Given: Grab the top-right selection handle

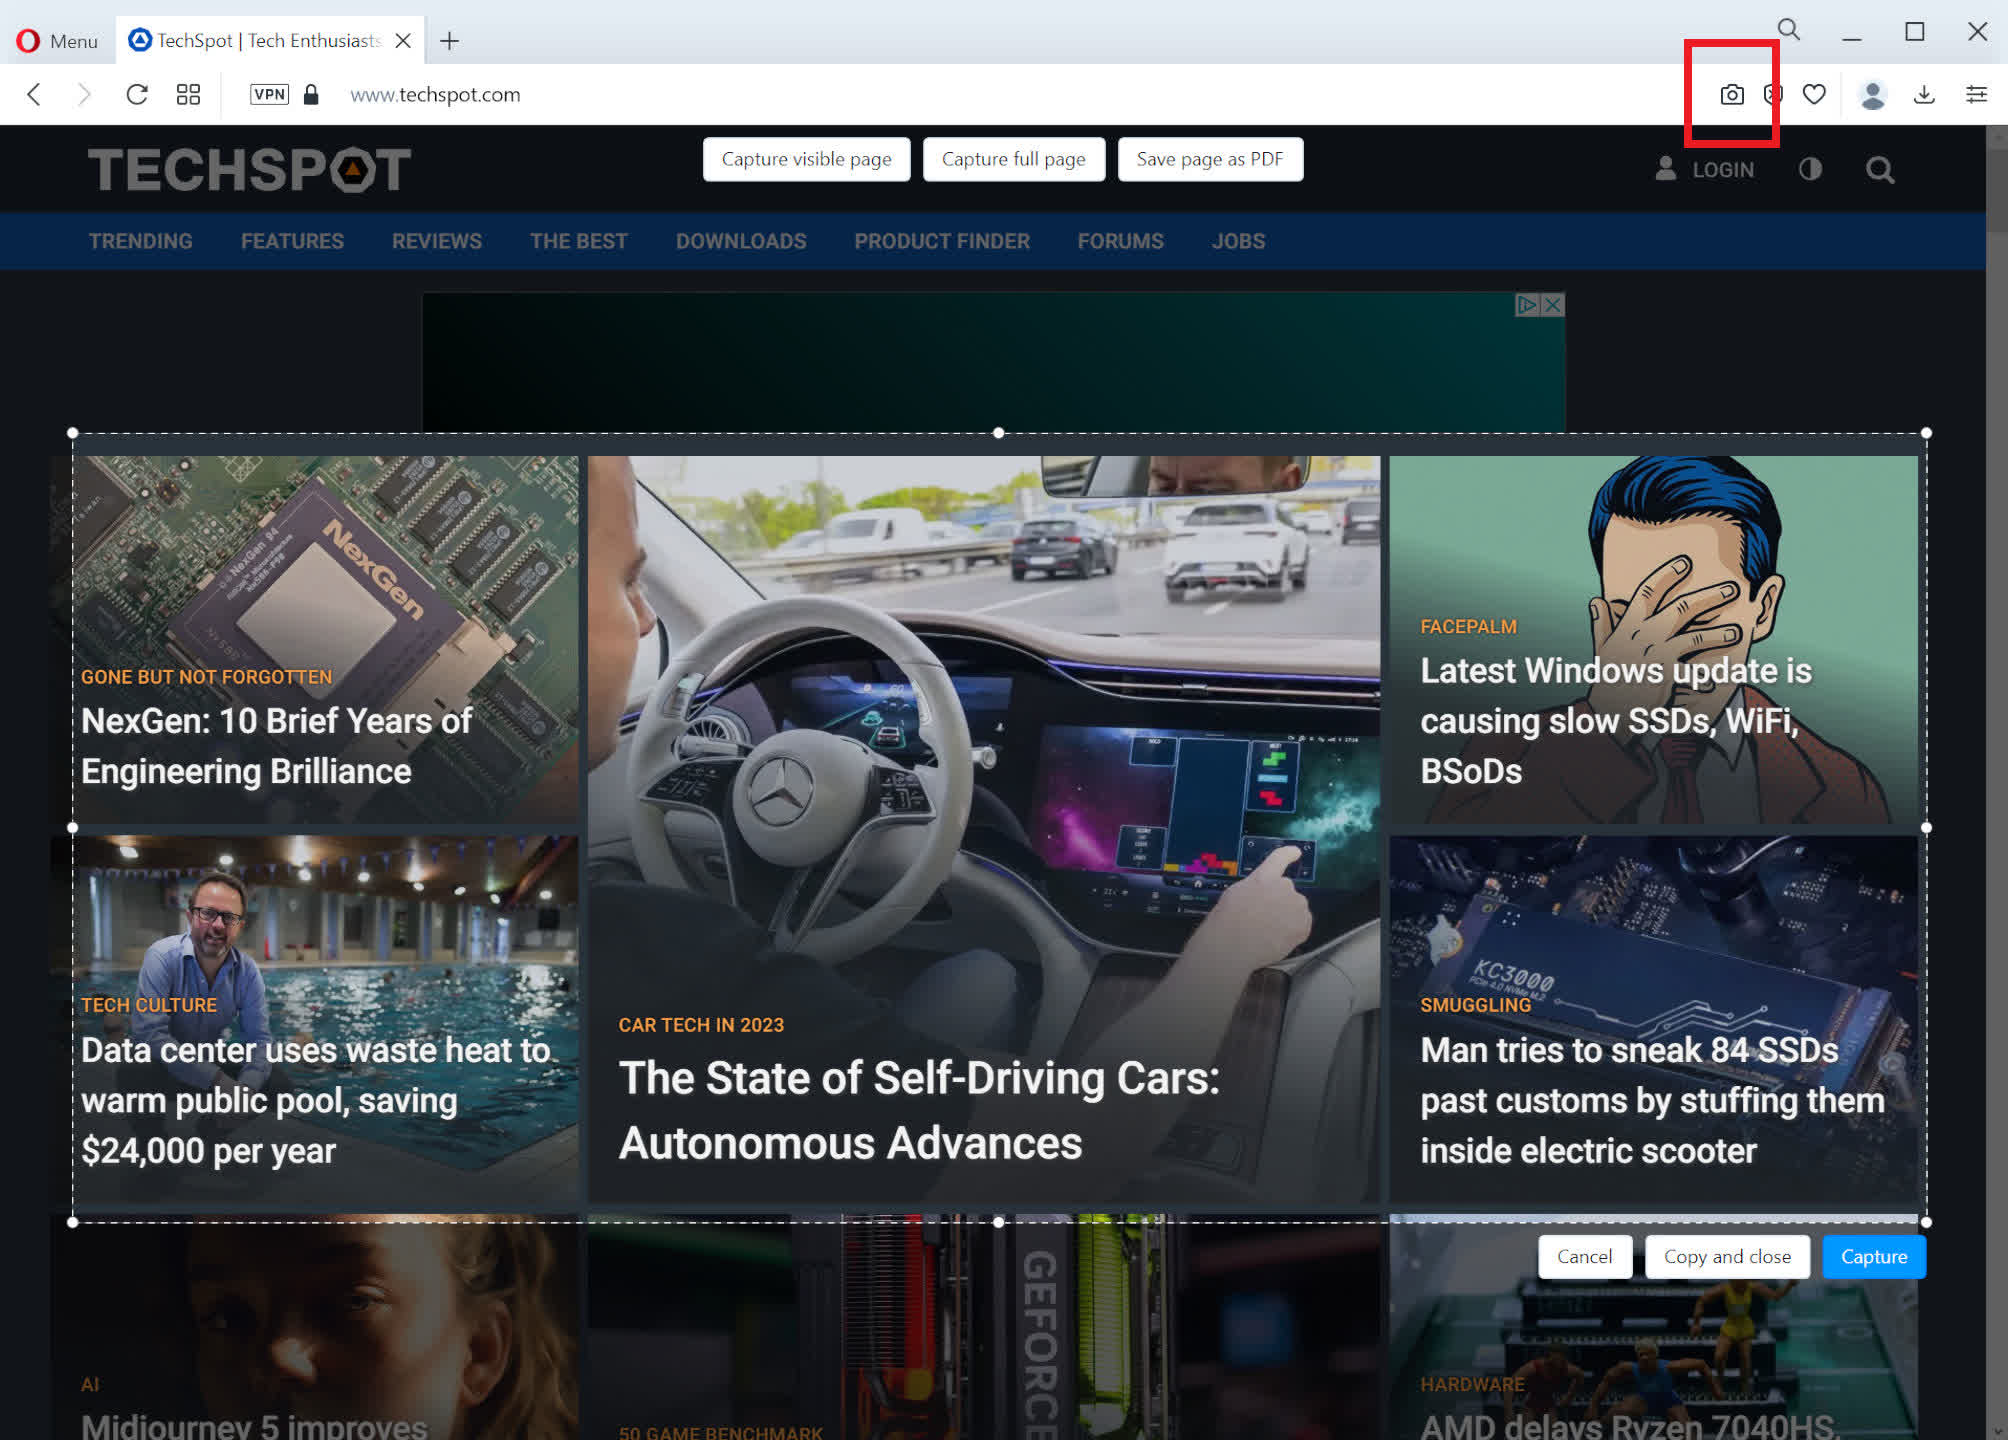Looking at the screenshot, I should pos(1926,433).
